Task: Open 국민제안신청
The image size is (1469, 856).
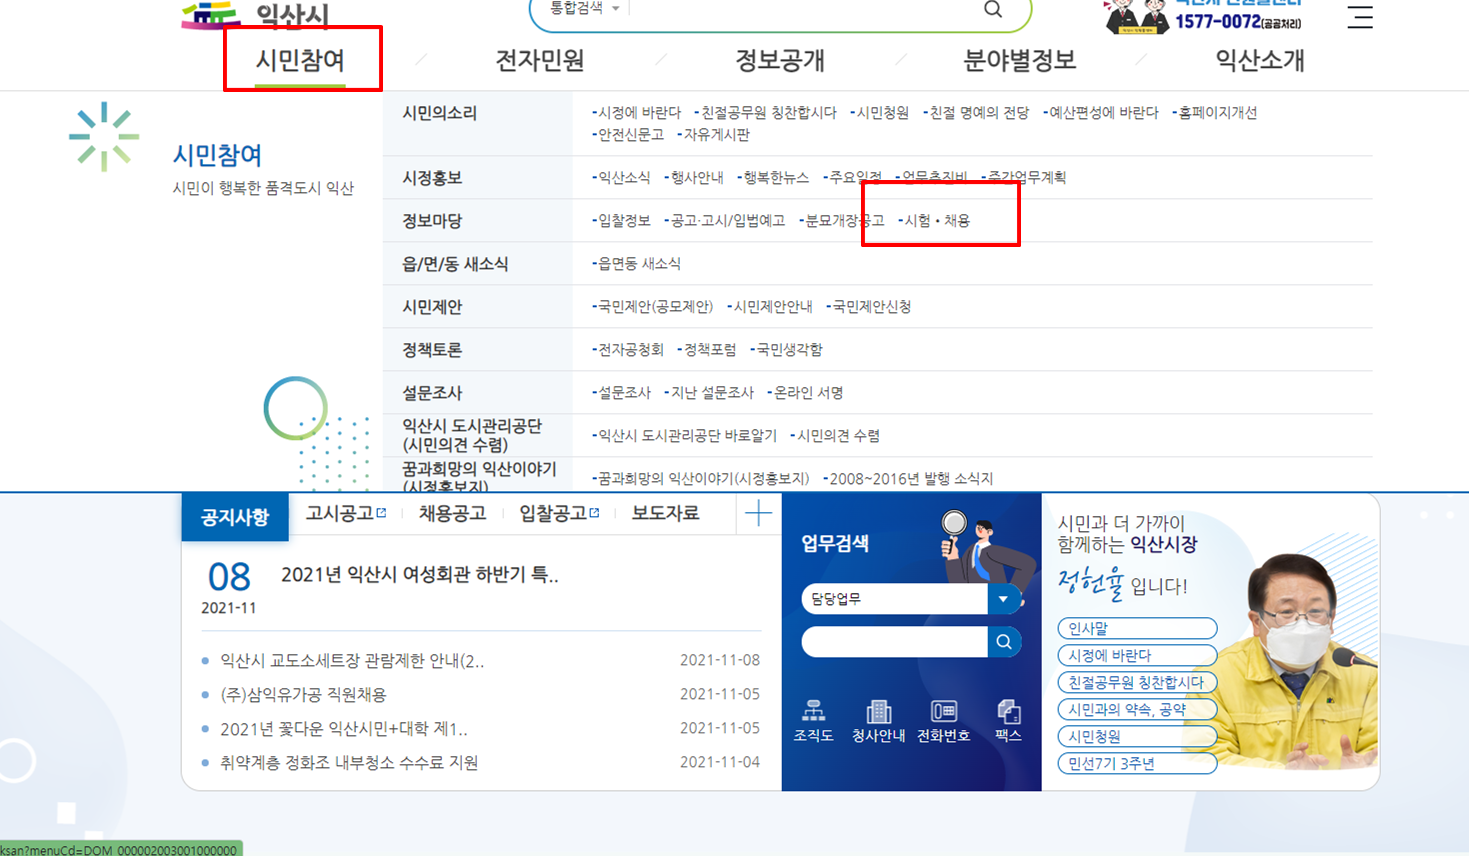Action: point(869,307)
